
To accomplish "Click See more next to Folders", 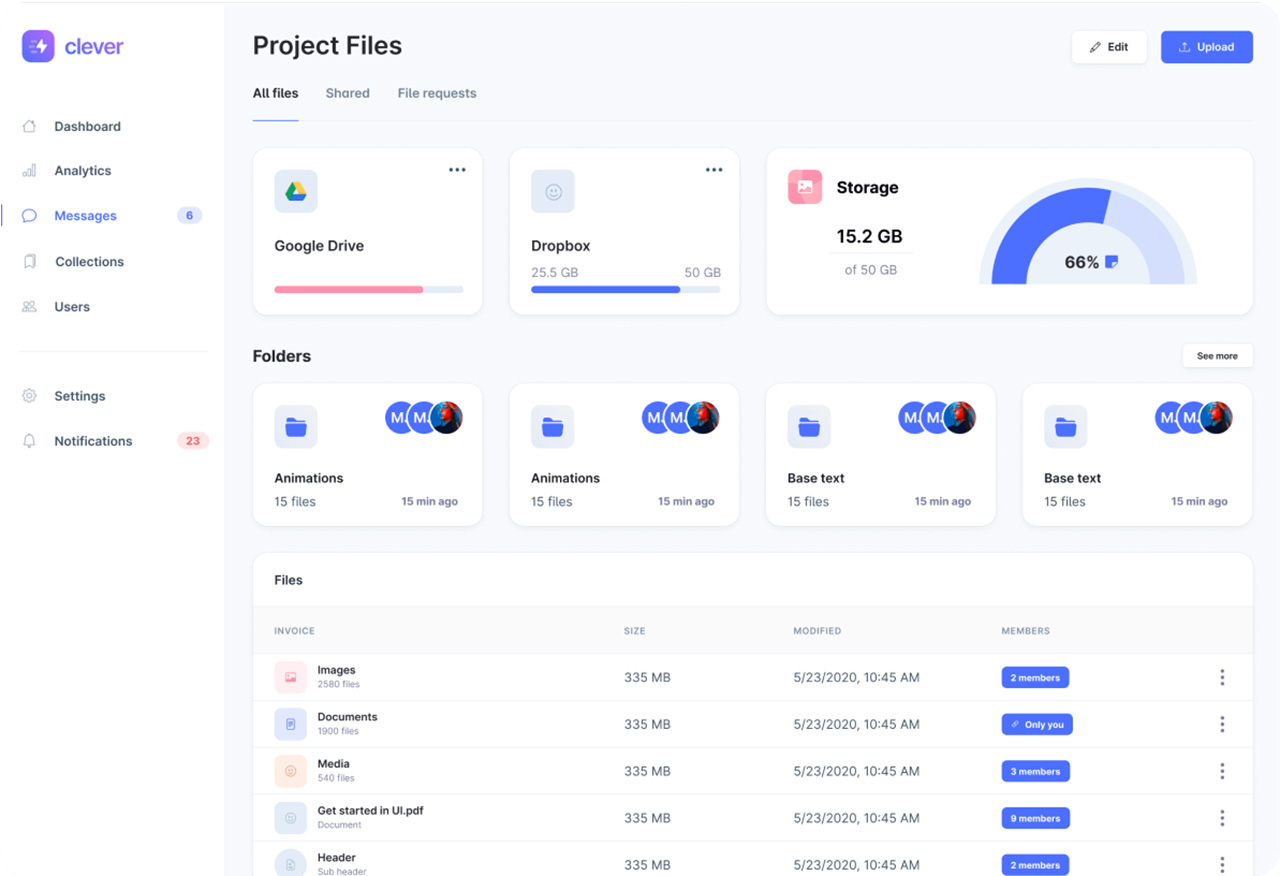I will pos(1217,356).
